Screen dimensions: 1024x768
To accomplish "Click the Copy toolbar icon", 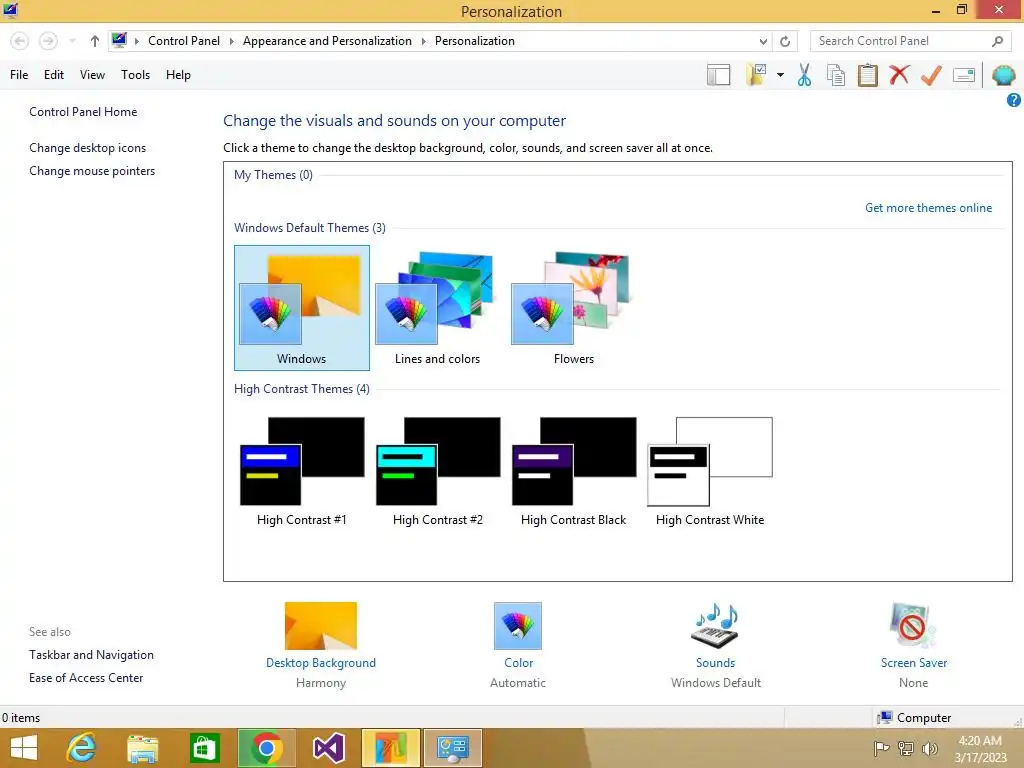I will (x=836, y=75).
